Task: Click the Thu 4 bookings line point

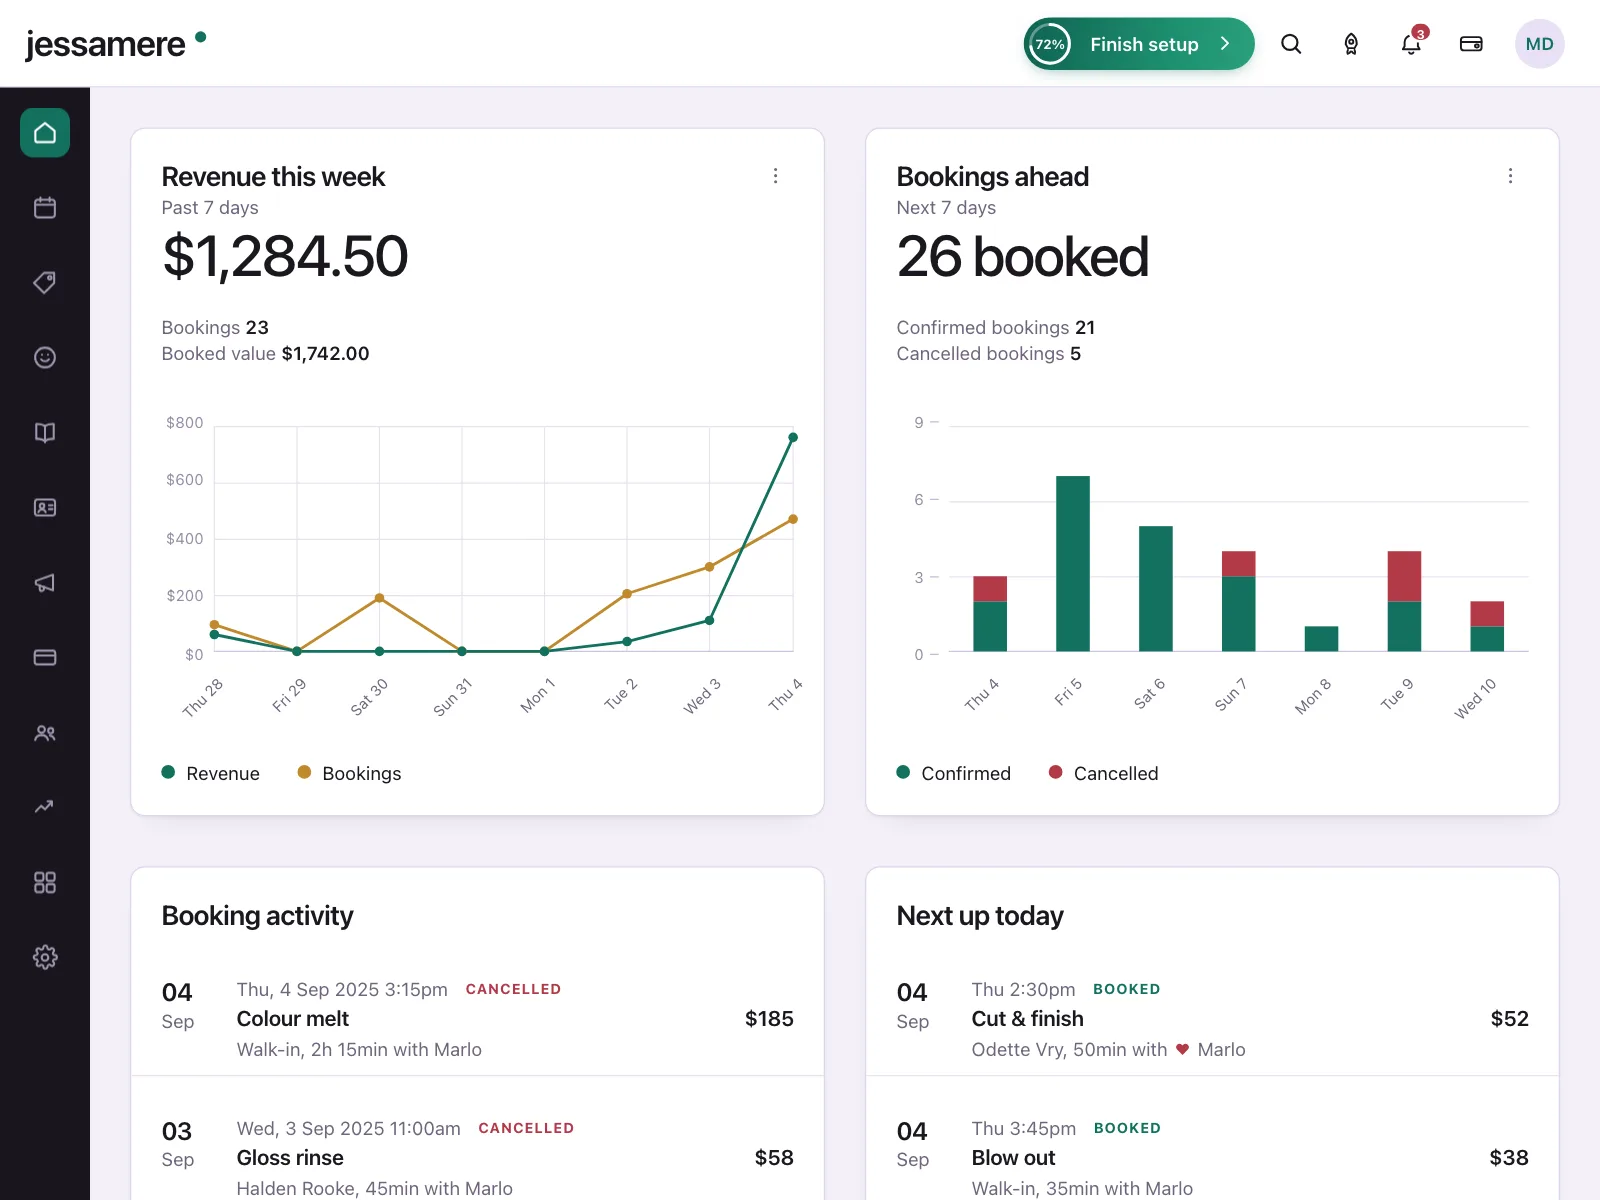Action: 793,519
